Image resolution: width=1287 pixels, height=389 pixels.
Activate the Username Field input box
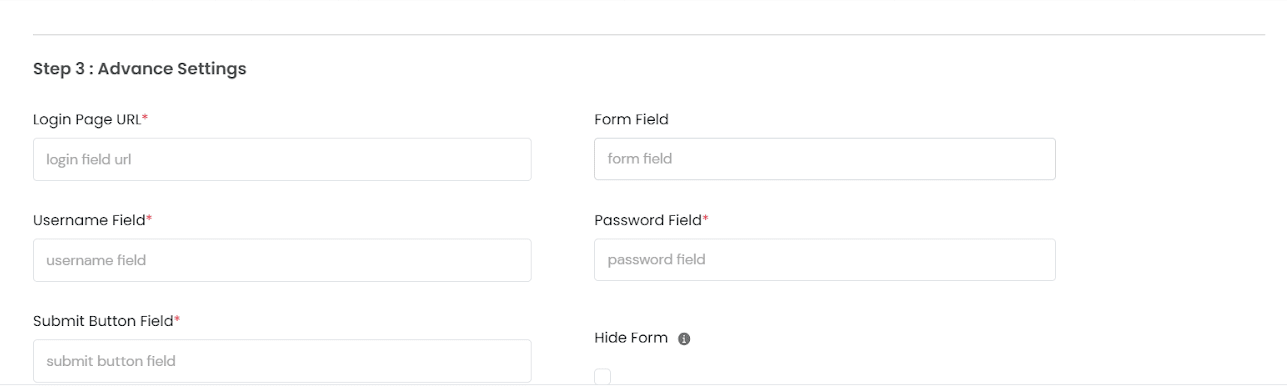coord(282,260)
